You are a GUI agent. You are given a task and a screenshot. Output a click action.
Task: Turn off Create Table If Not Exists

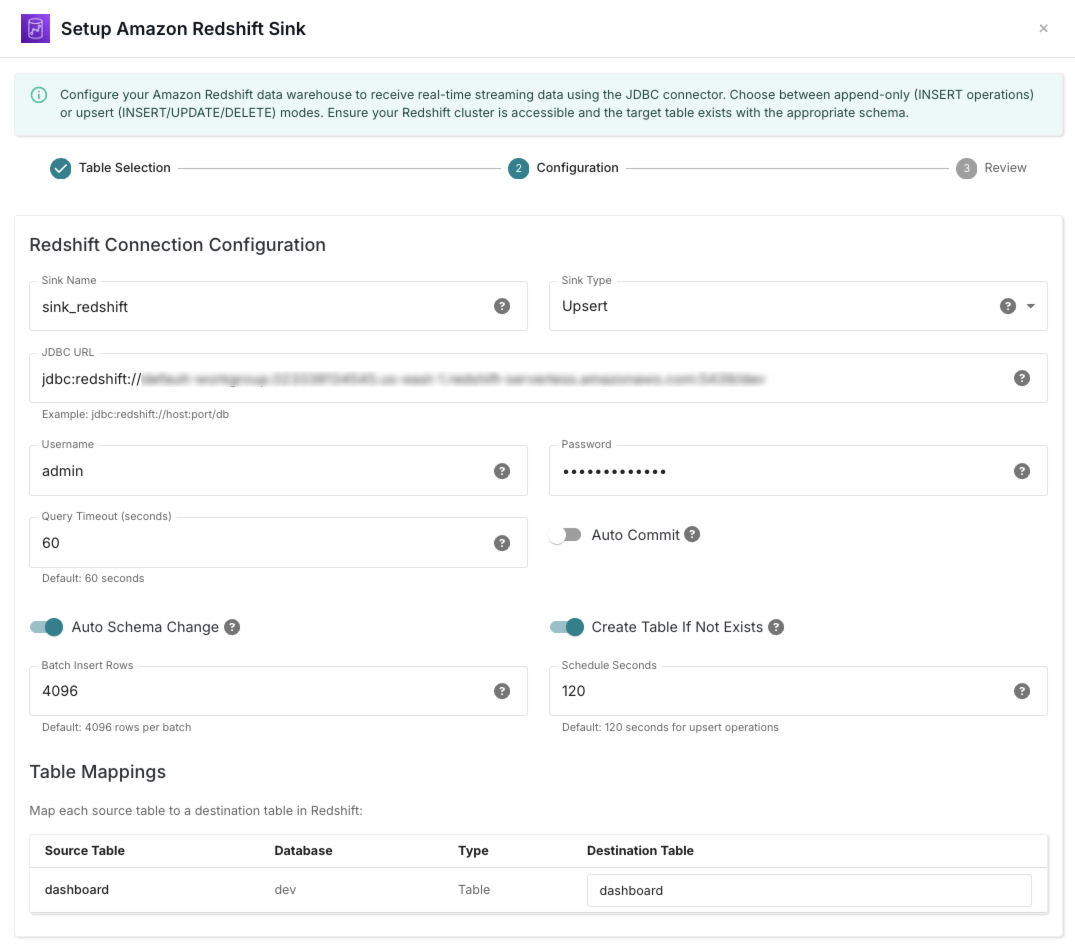(x=566, y=627)
